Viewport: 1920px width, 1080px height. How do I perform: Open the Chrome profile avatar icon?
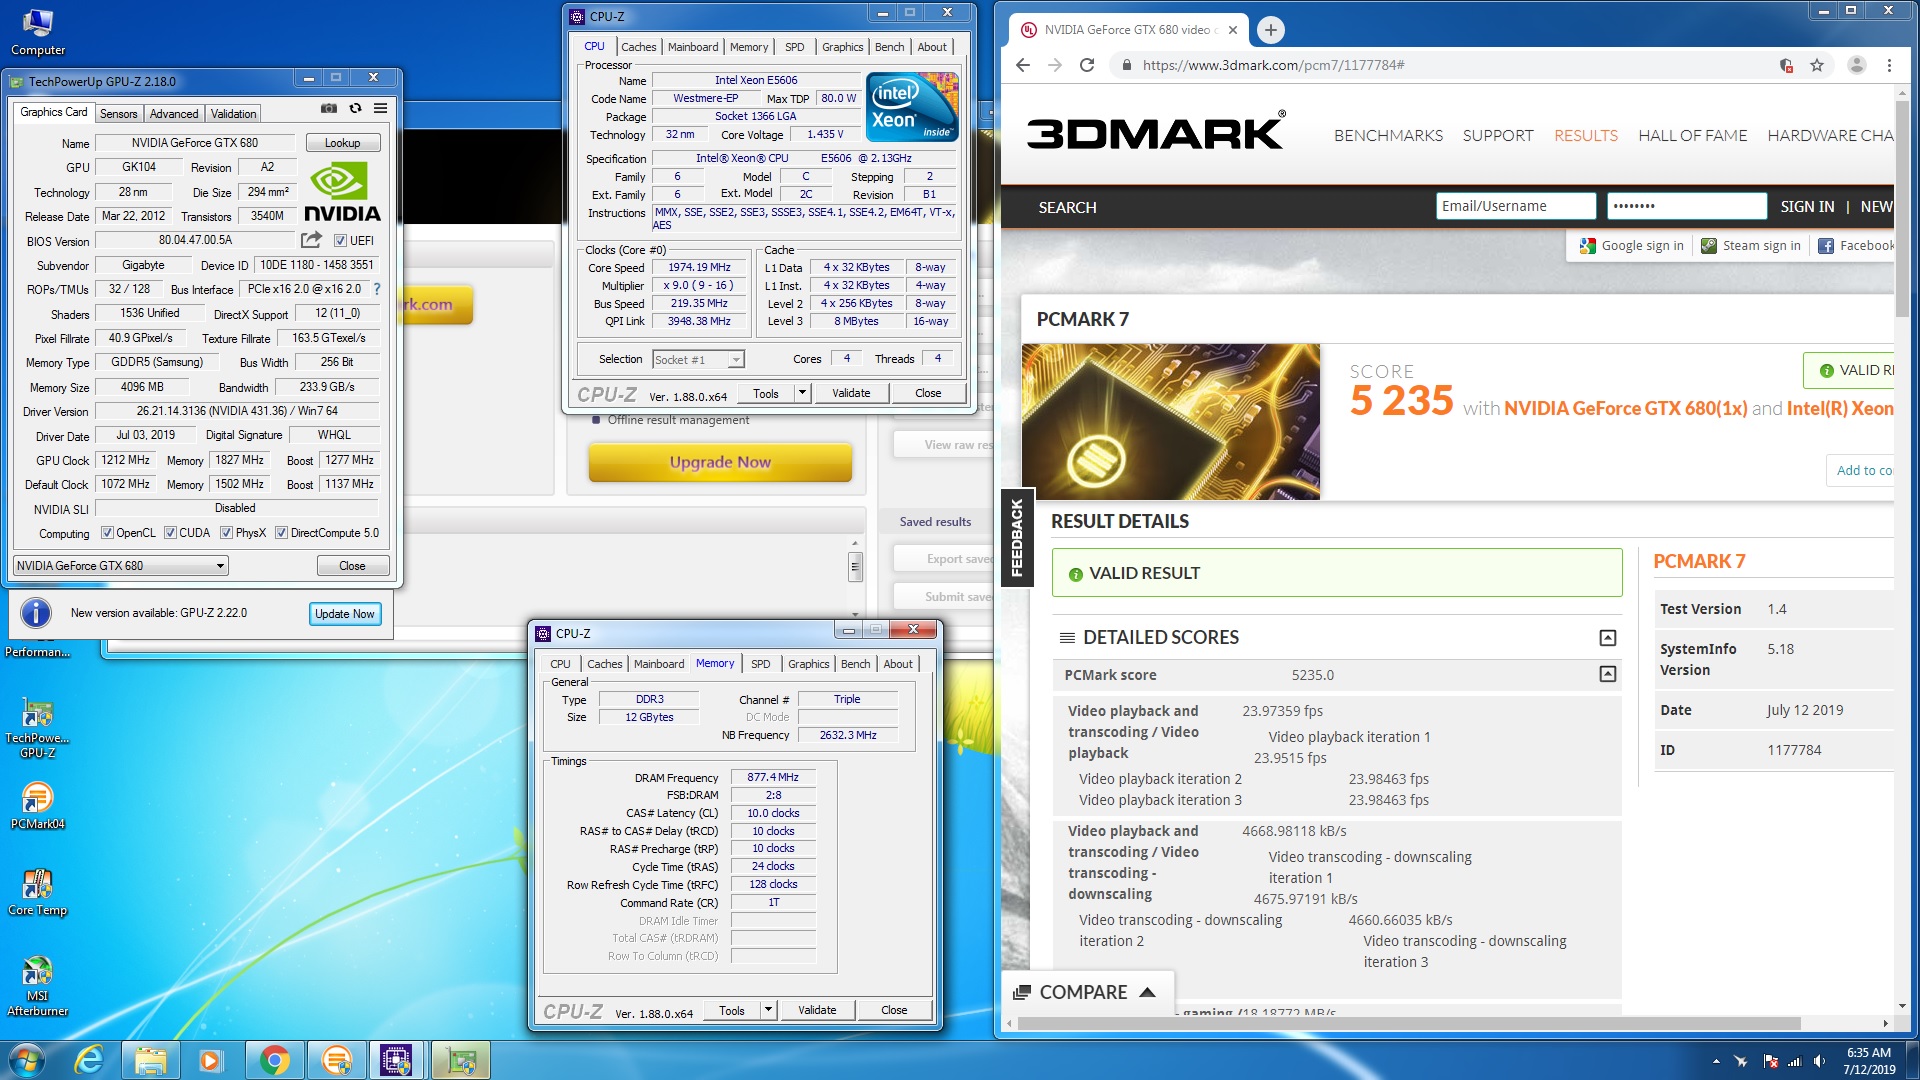tap(1857, 65)
